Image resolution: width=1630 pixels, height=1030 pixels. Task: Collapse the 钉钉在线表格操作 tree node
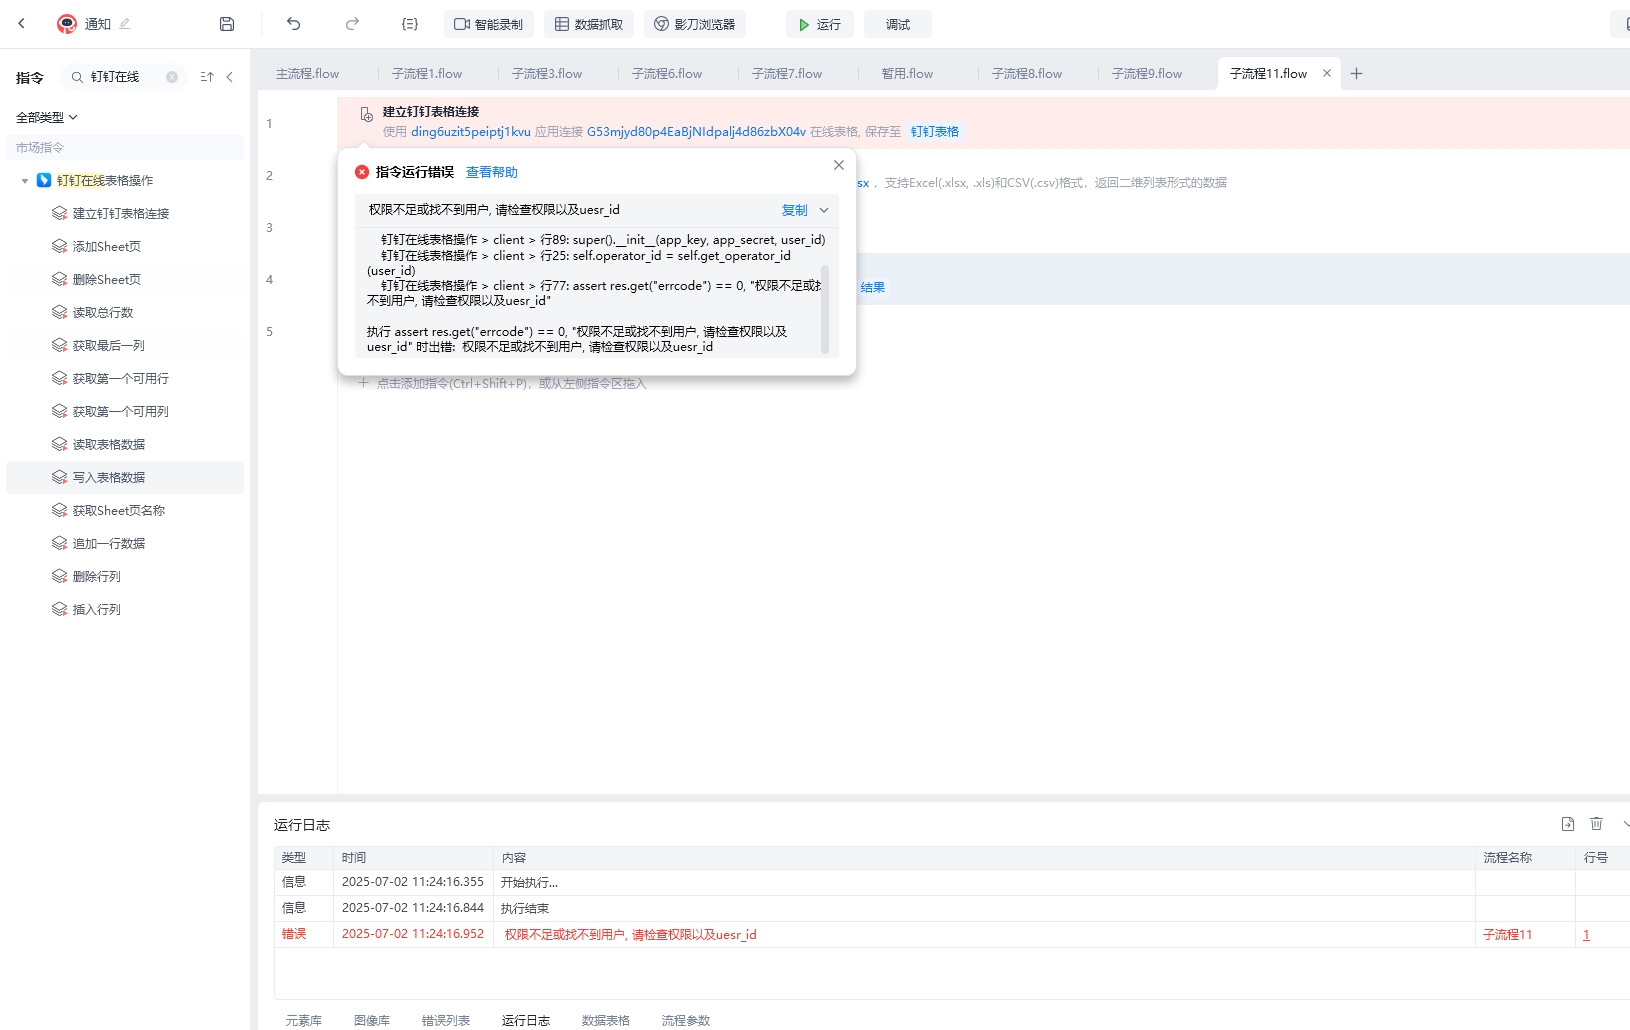coord(25,181)
